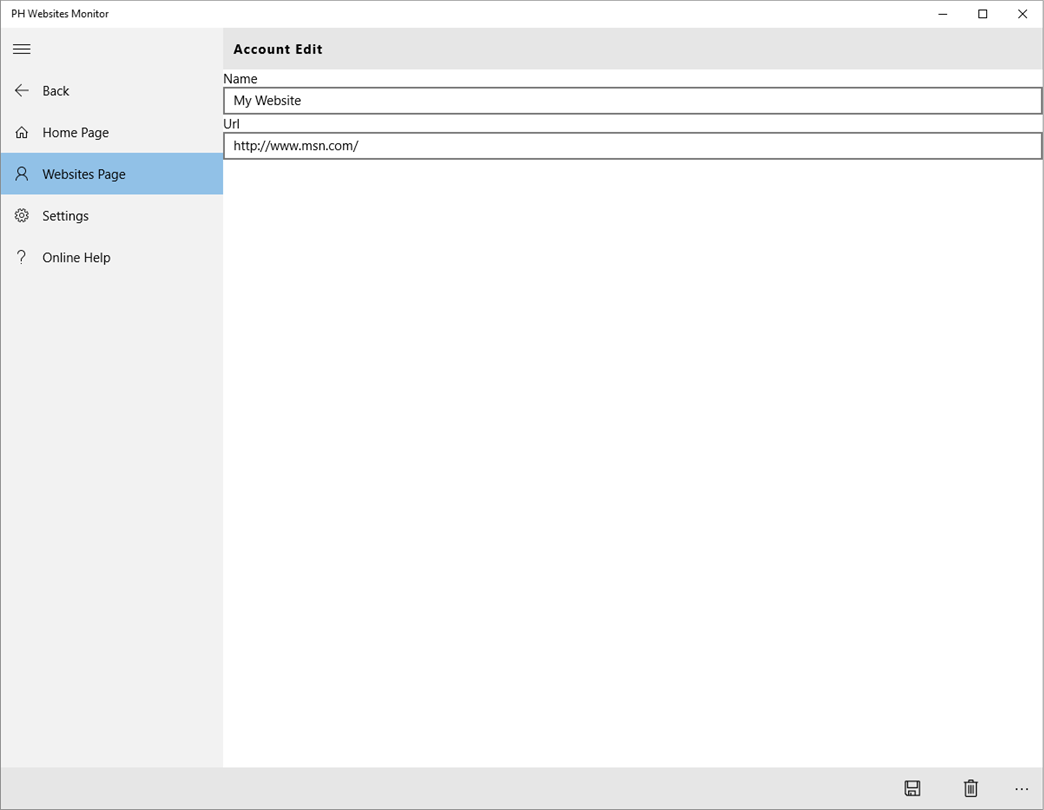
Task: Expand more options via the ellipsis button
Action: tap(1021, 789)
